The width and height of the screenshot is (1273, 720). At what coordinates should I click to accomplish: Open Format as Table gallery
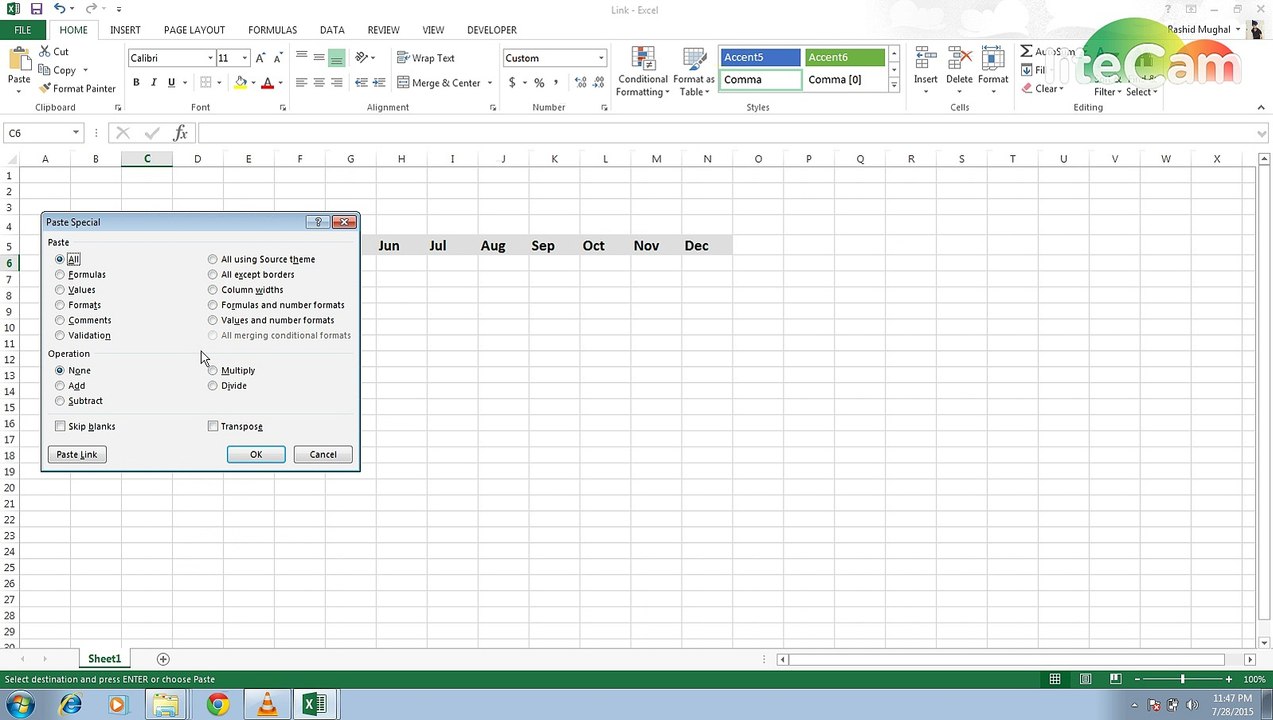coord(694,72)
